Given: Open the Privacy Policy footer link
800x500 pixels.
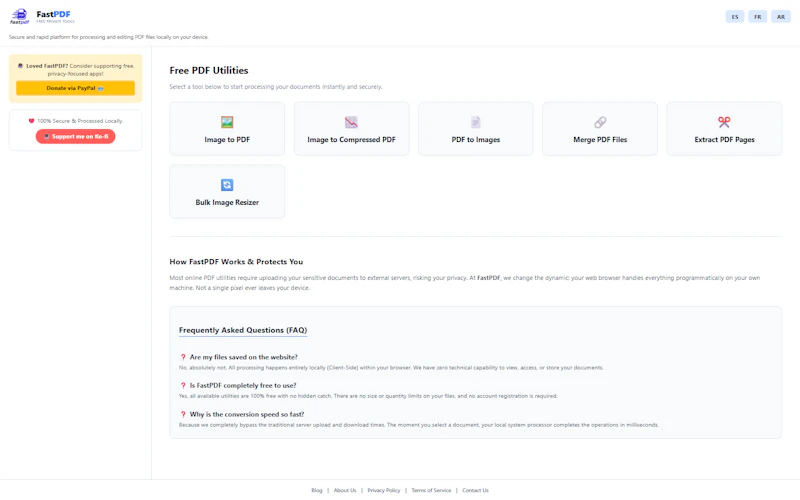Looking at the screenshot, I should (x=384, y=490).
